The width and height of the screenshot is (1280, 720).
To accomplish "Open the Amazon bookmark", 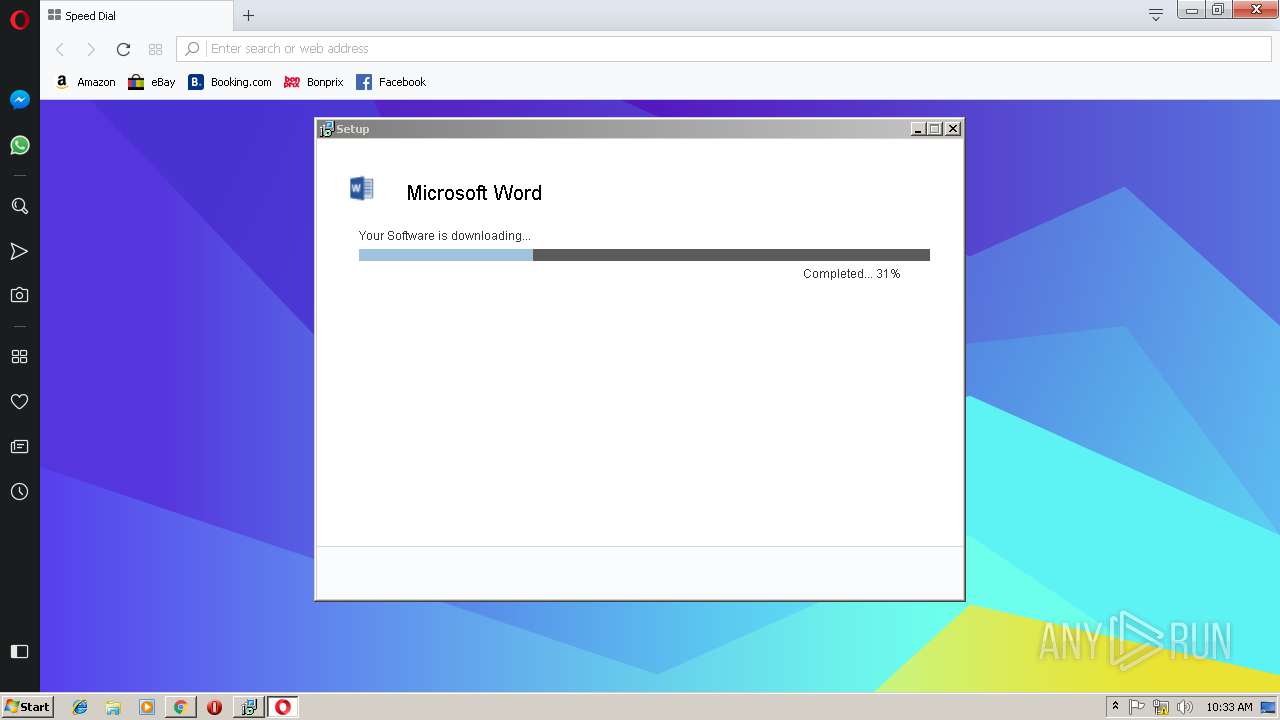I will click(x=85, y=82).
